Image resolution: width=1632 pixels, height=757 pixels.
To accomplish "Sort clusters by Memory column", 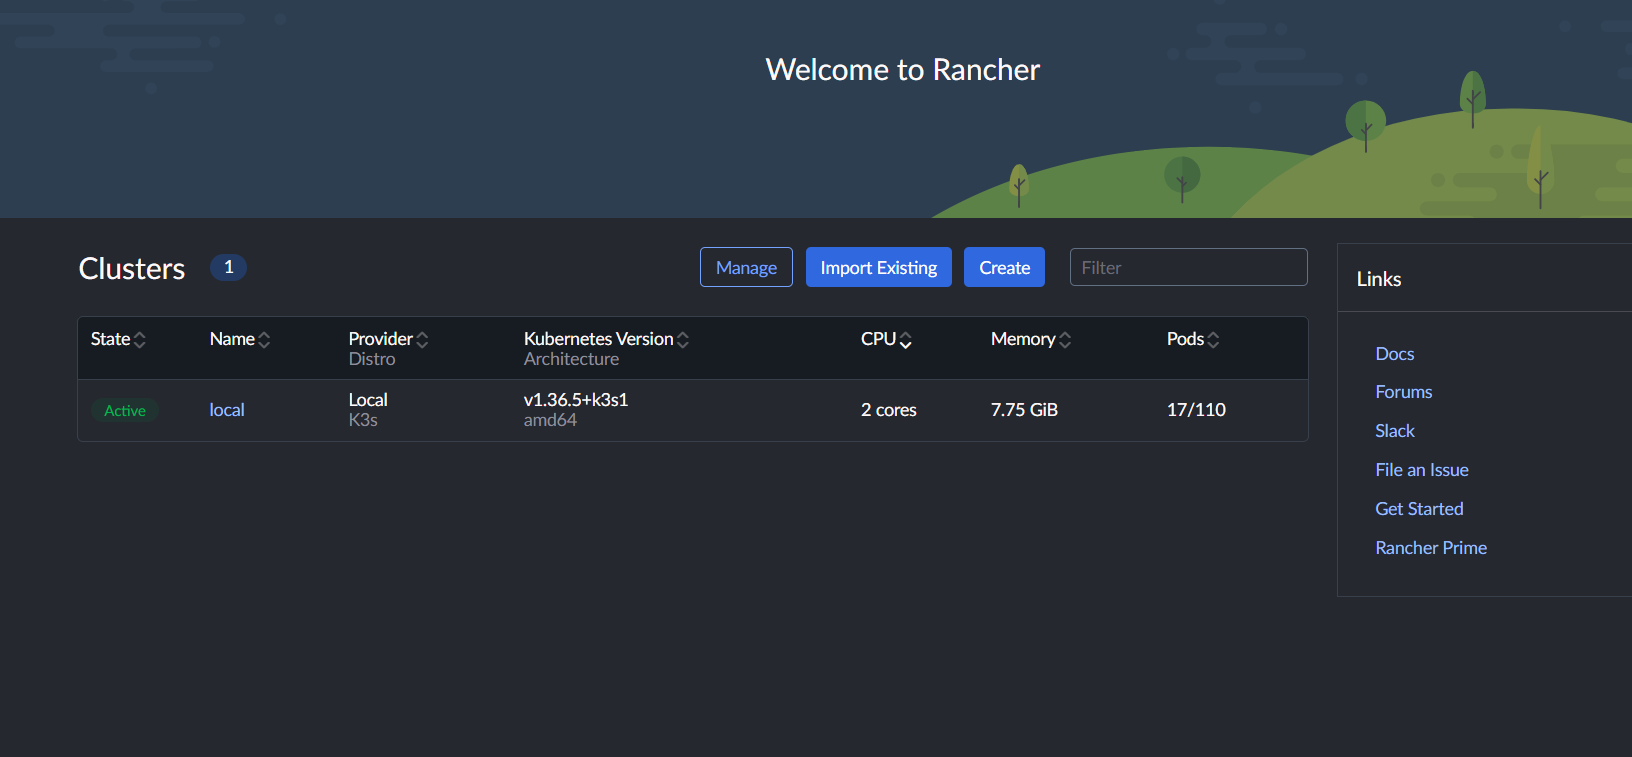I will [x=1031, y=339].
